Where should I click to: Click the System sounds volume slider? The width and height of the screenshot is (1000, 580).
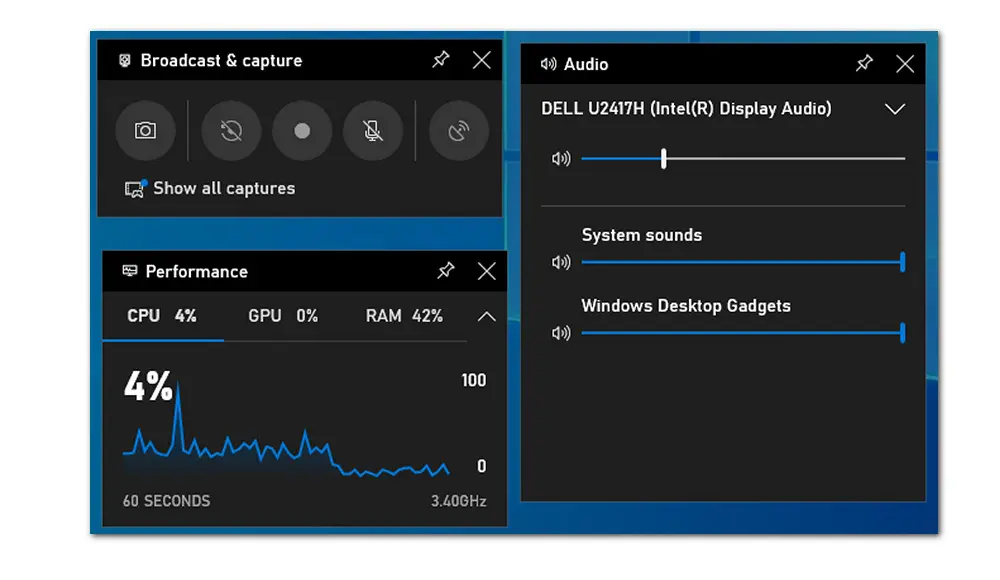(742, 262)
